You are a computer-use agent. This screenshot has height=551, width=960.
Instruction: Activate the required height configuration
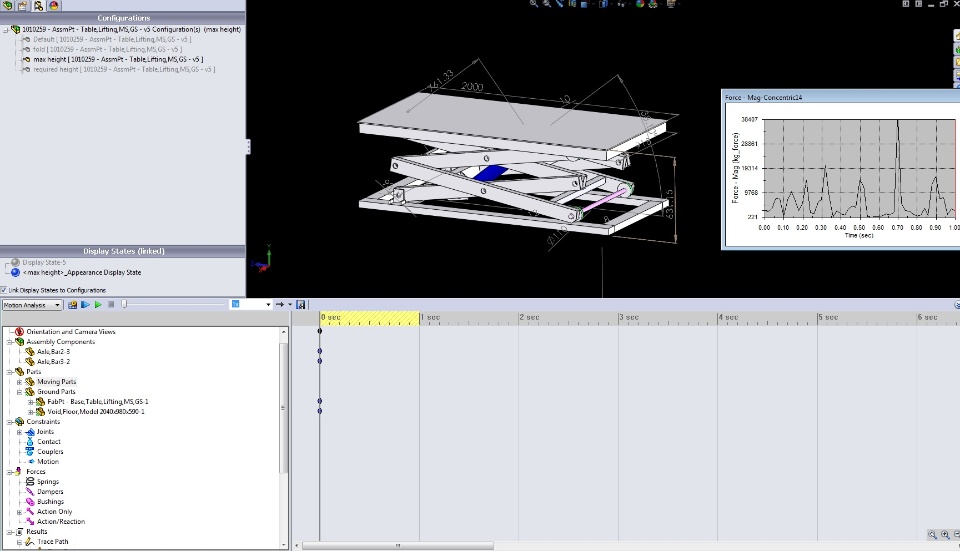click(124, 69)
